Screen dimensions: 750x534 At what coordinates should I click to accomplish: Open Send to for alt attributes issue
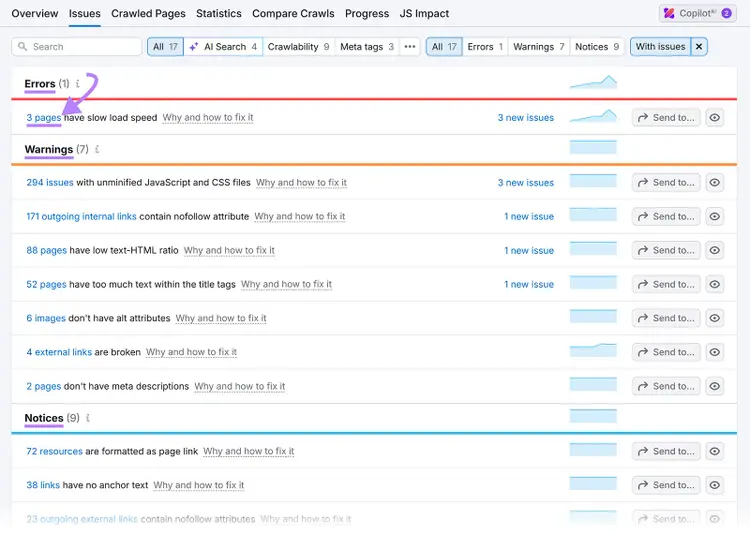coord(666,318)
